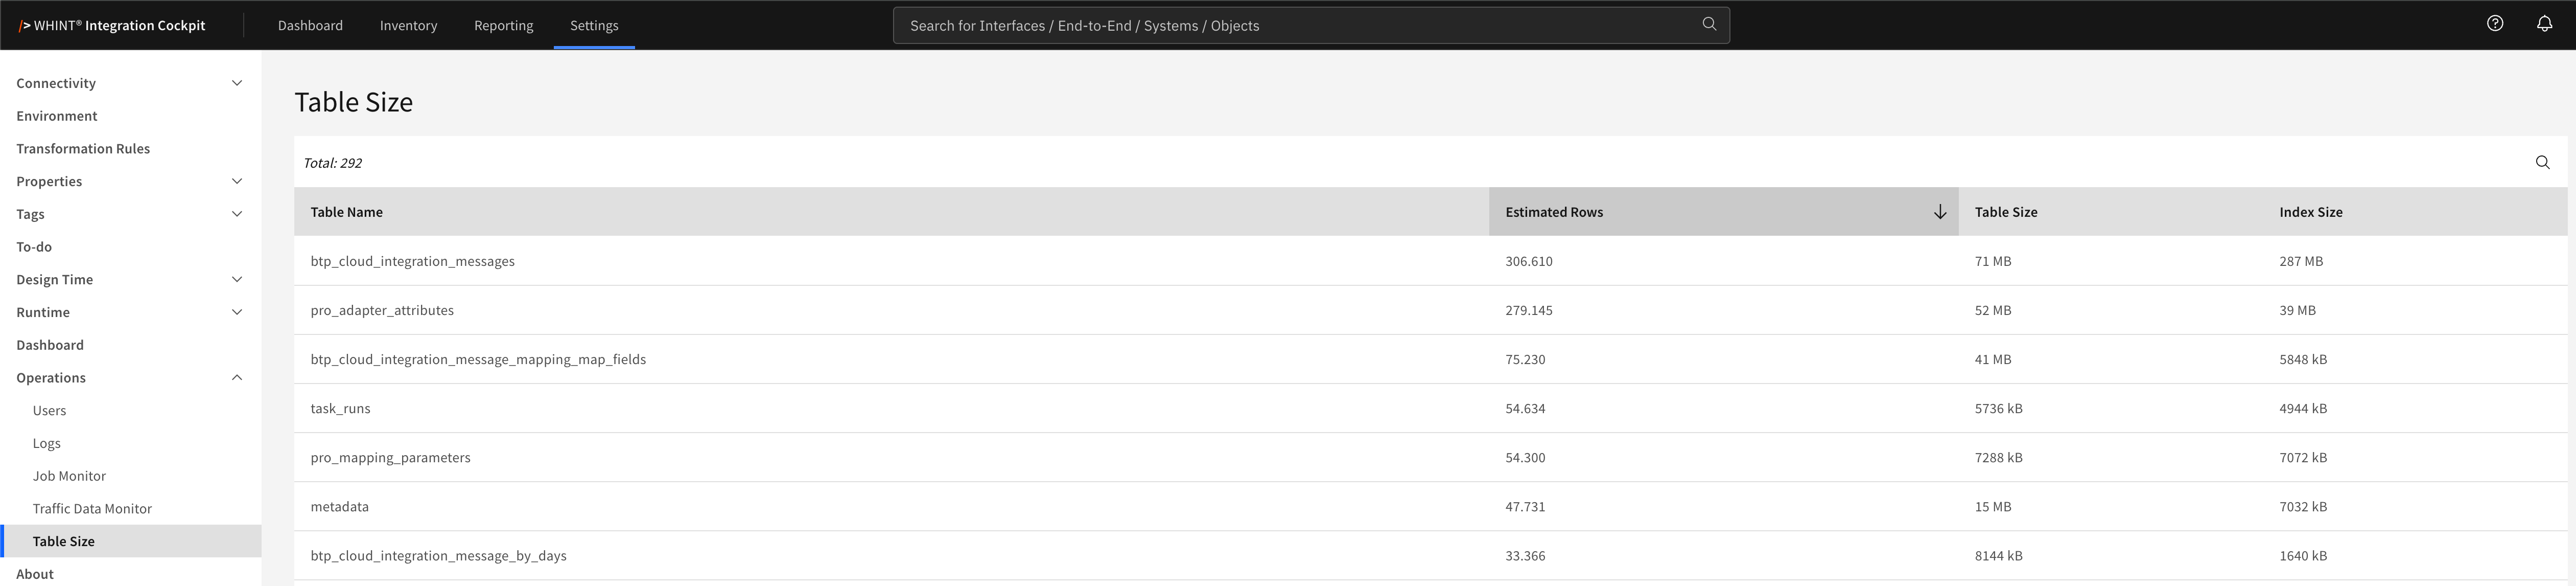Open the help question mark icon
This screenshot has width=2576, height=586.
[x=2495, y=24]
